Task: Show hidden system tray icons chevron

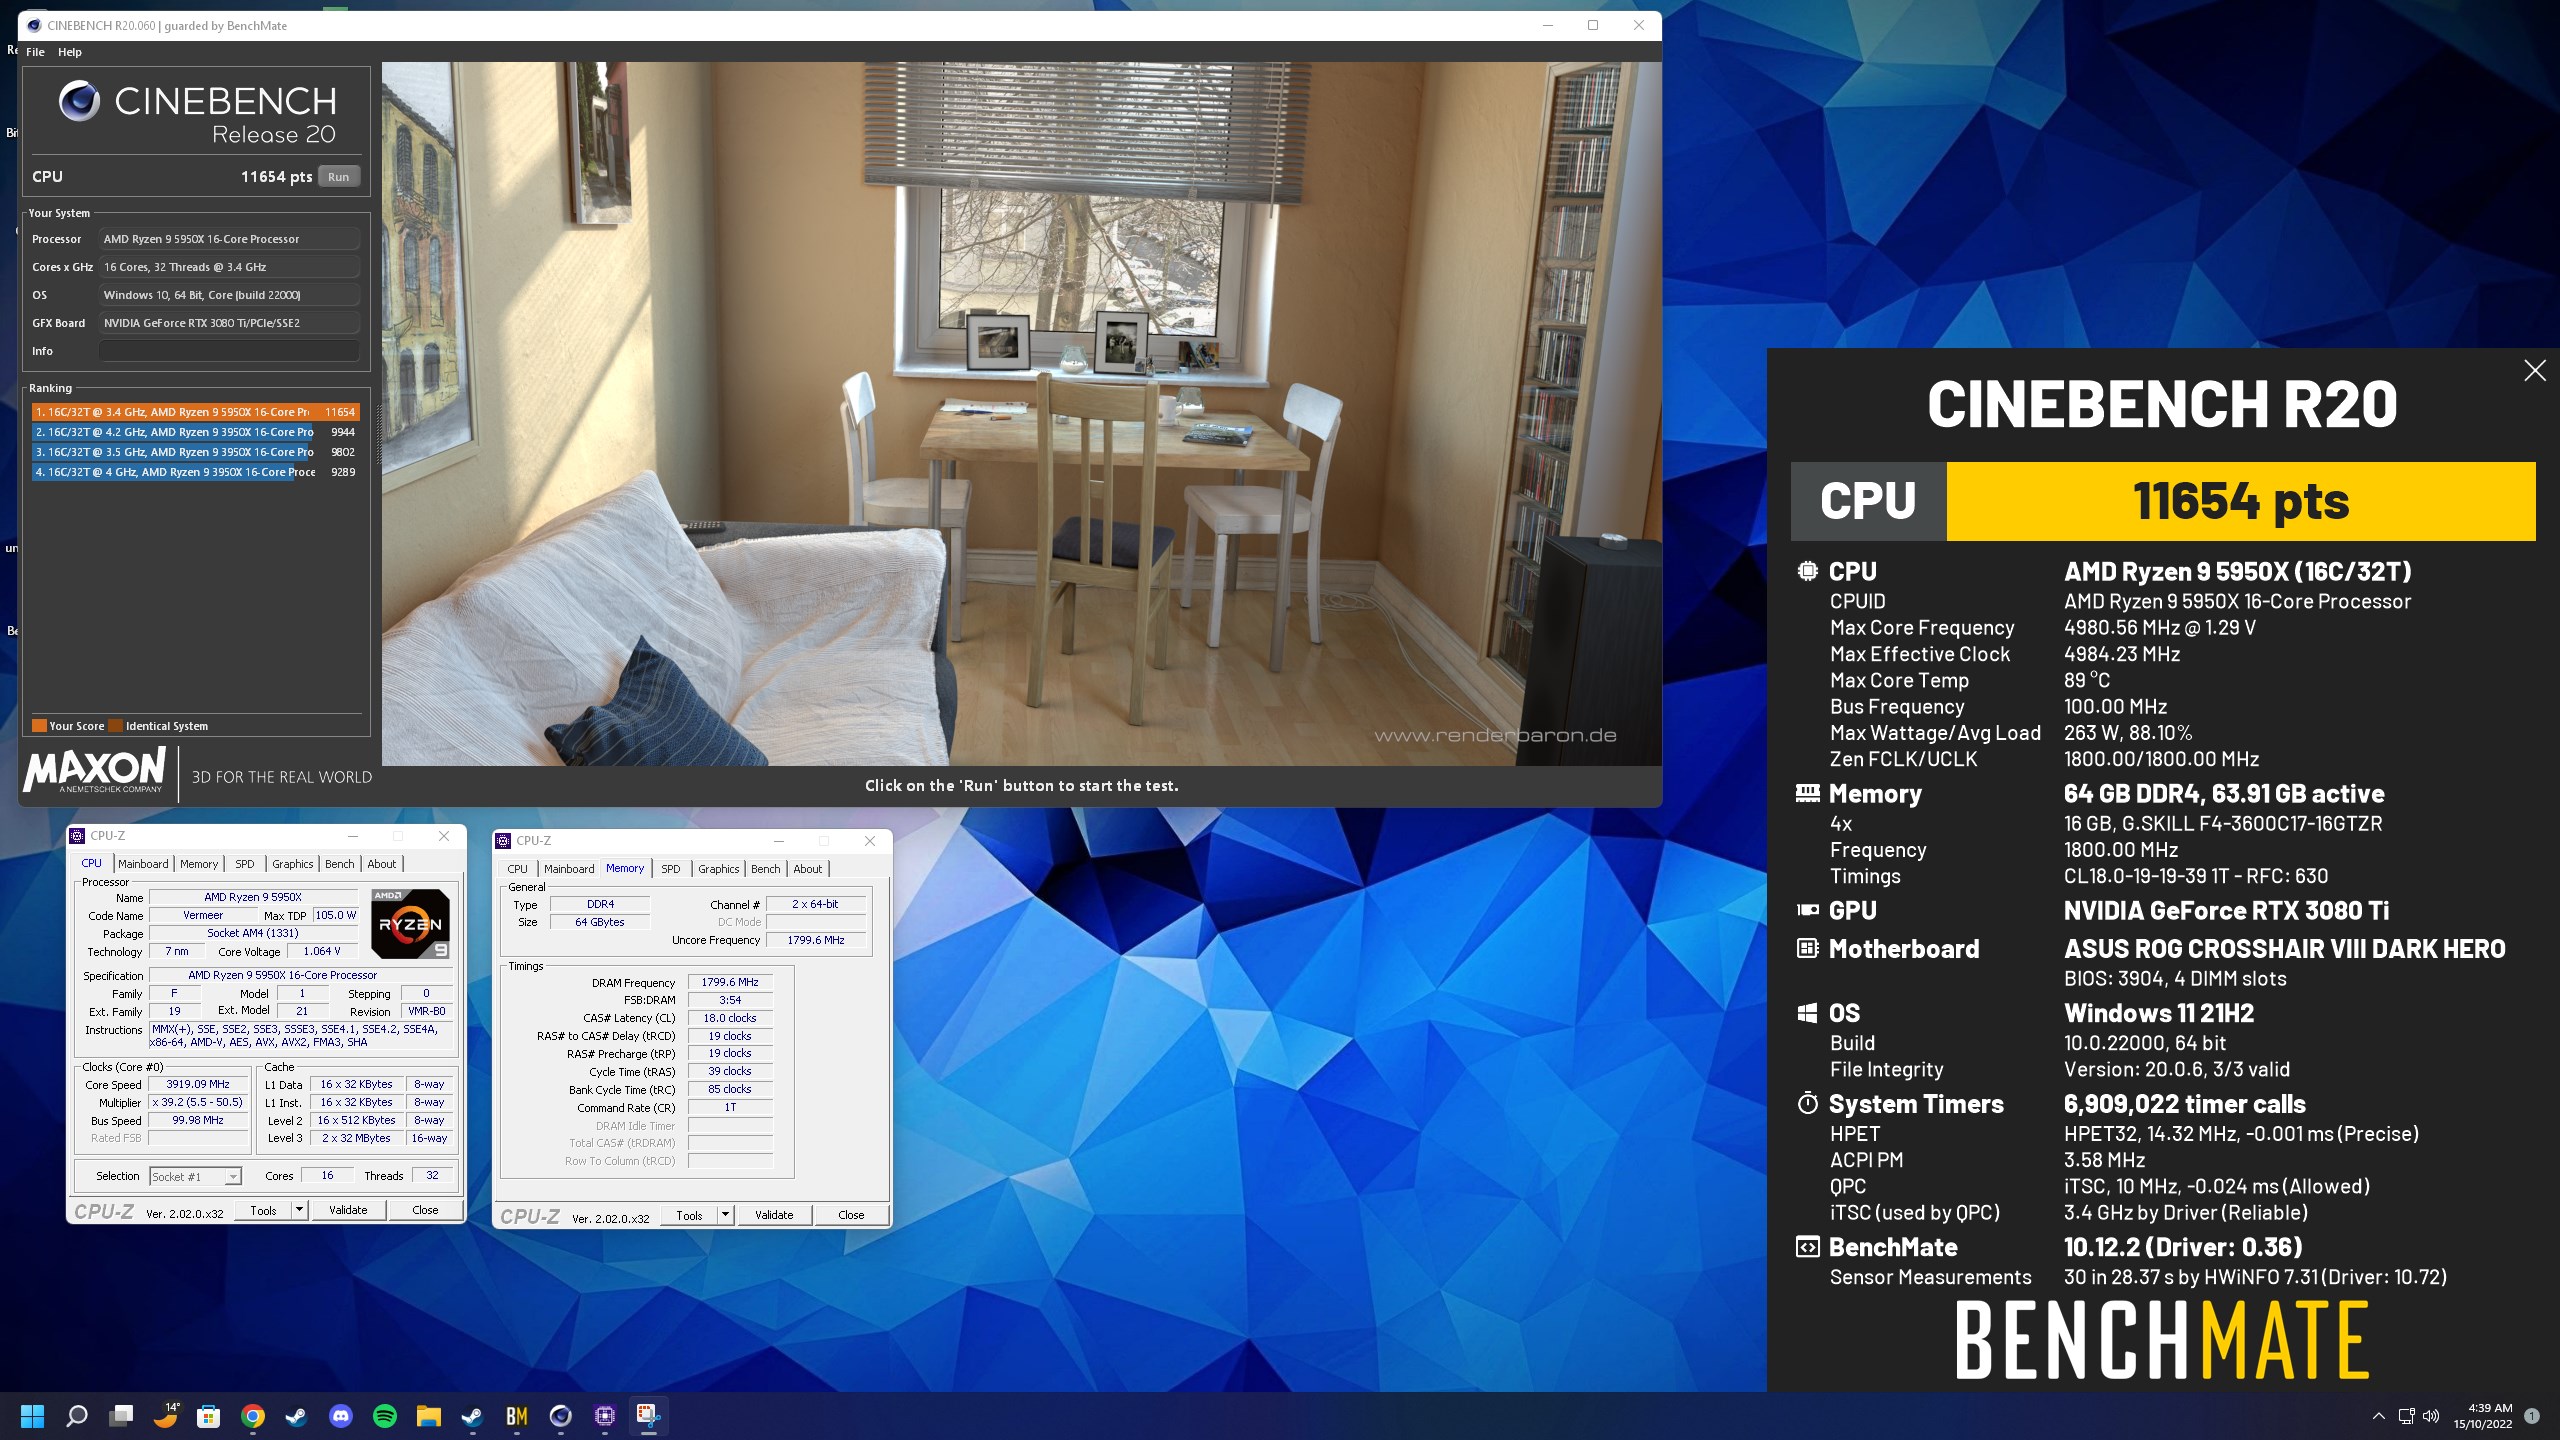Action: 2378,1416
